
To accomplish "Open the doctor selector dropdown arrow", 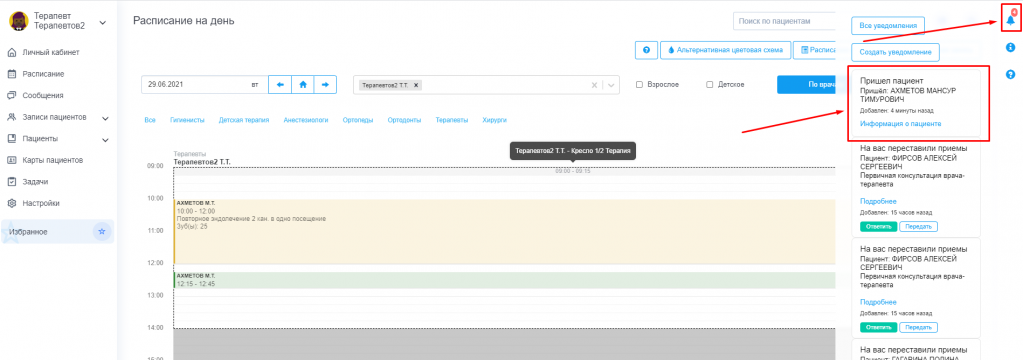I will 610,85.
